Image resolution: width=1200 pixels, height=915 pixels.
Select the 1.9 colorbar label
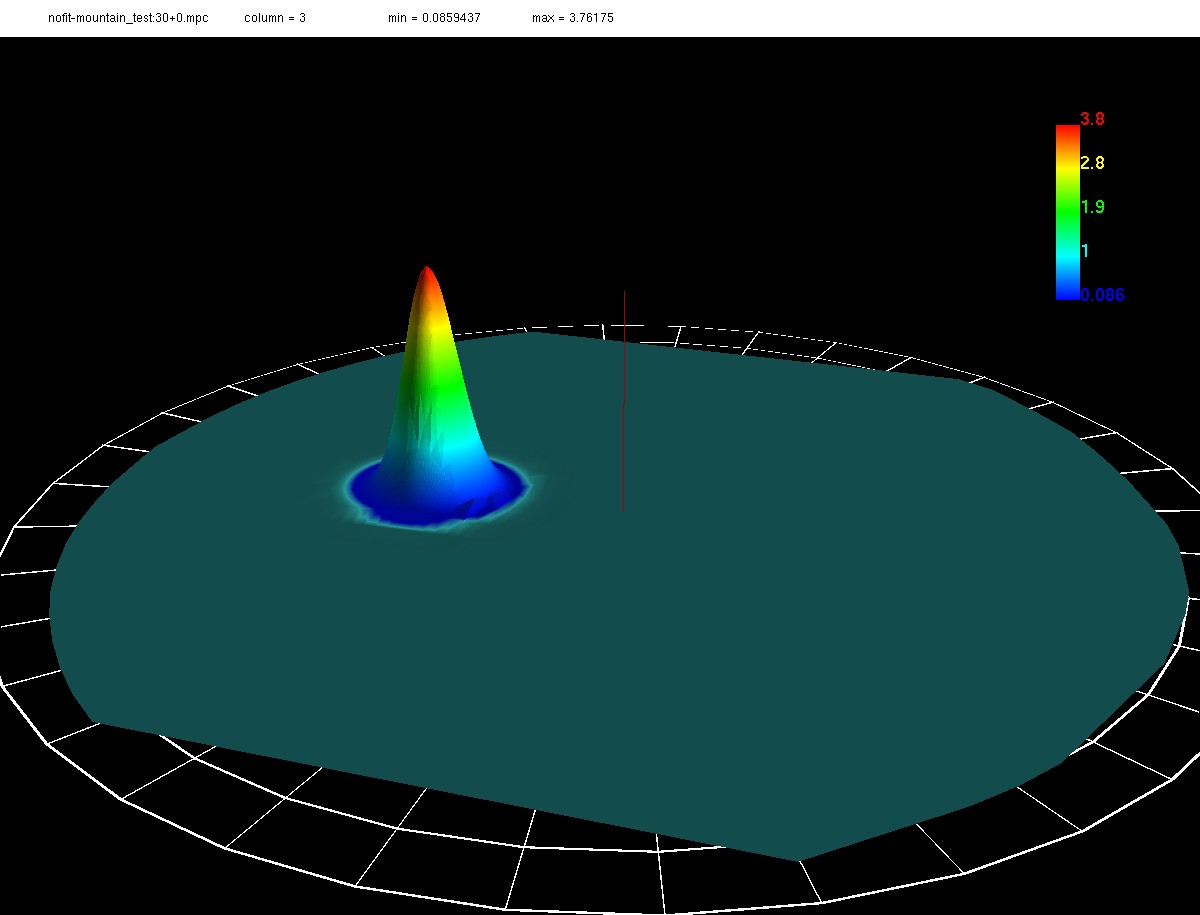click(x=1092, y=207)
